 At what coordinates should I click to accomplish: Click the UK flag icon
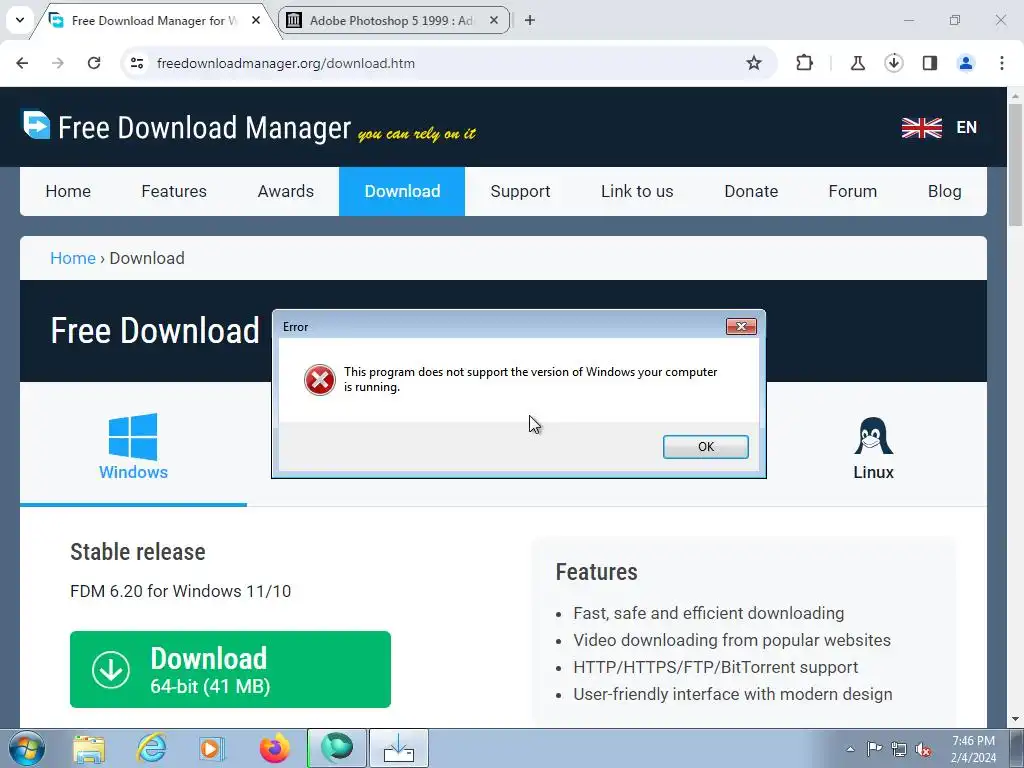pyautogui.click(x=921, y=127)
